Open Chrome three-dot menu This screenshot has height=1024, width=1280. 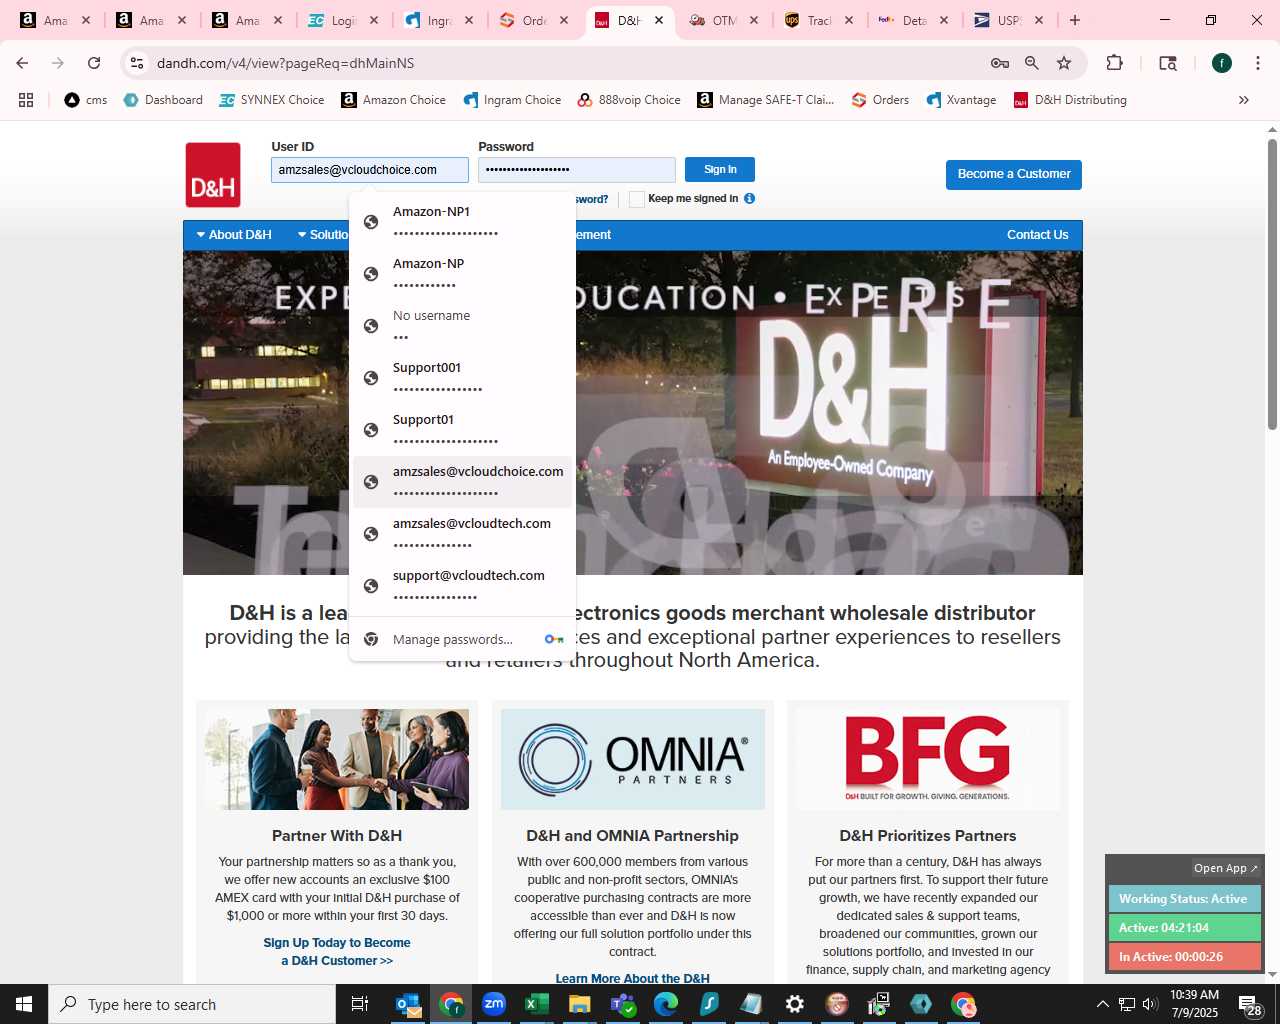click(x=1258, y=63)
